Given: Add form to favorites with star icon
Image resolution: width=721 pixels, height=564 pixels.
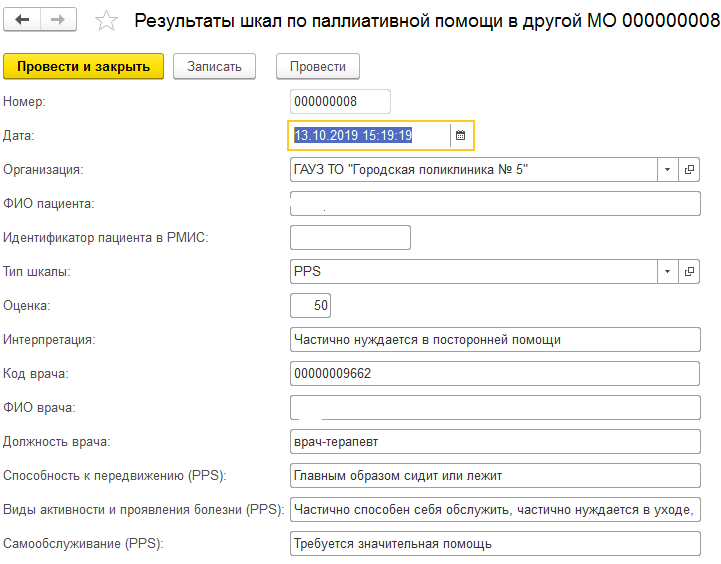Looking at the screenshot, I should click(x=108, y=20).
